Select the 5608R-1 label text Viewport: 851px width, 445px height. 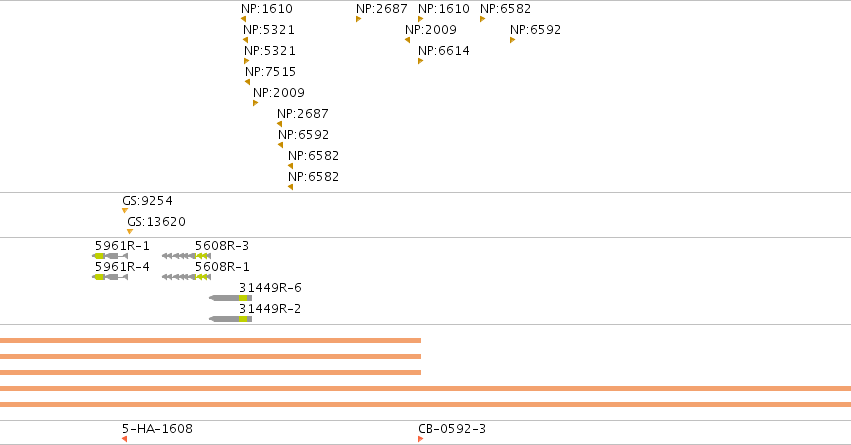[222, 267]
